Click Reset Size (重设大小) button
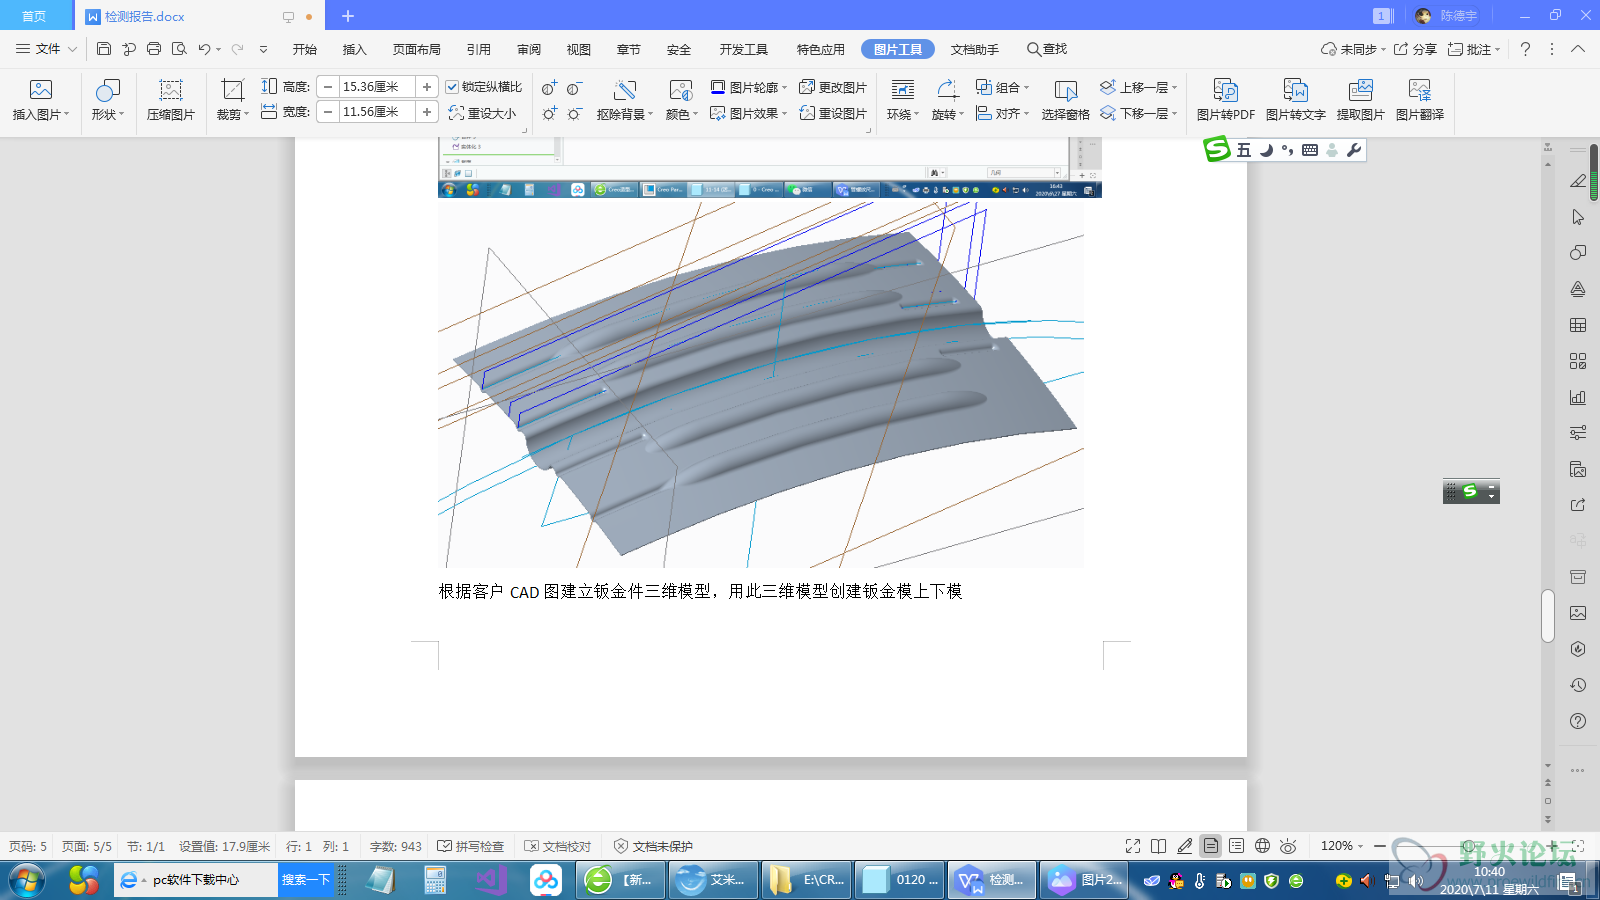1600x900 pixels. coord(482,113)
